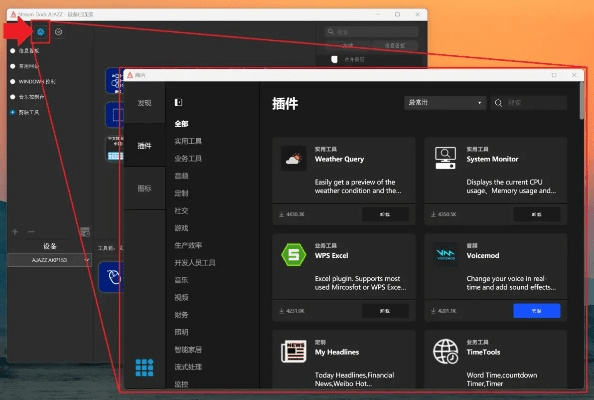594x400 pixels.
Task: Click the magnifier icon in plugin store search
Action: click(499, 103)
